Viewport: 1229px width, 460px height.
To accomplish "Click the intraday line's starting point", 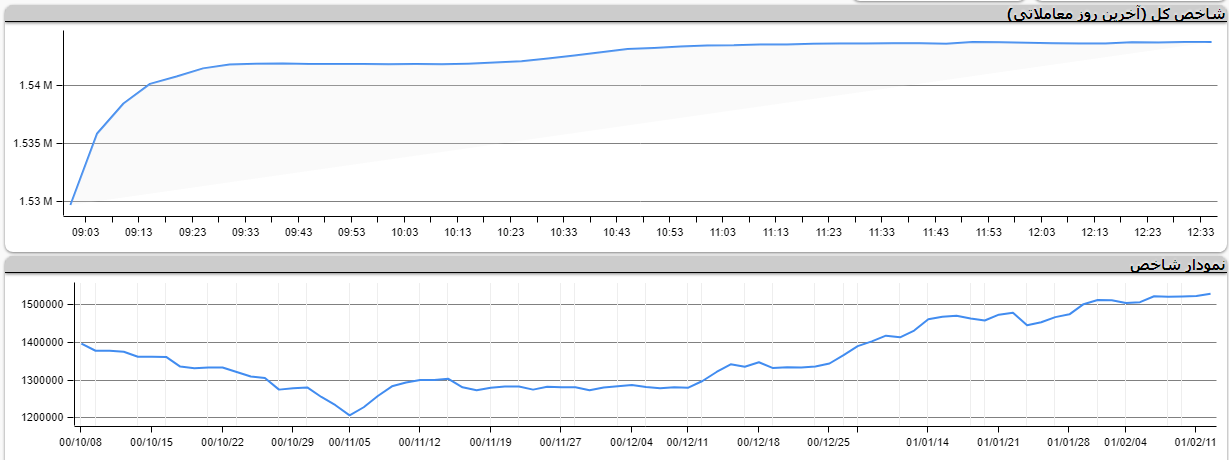I will pos(71,203).
